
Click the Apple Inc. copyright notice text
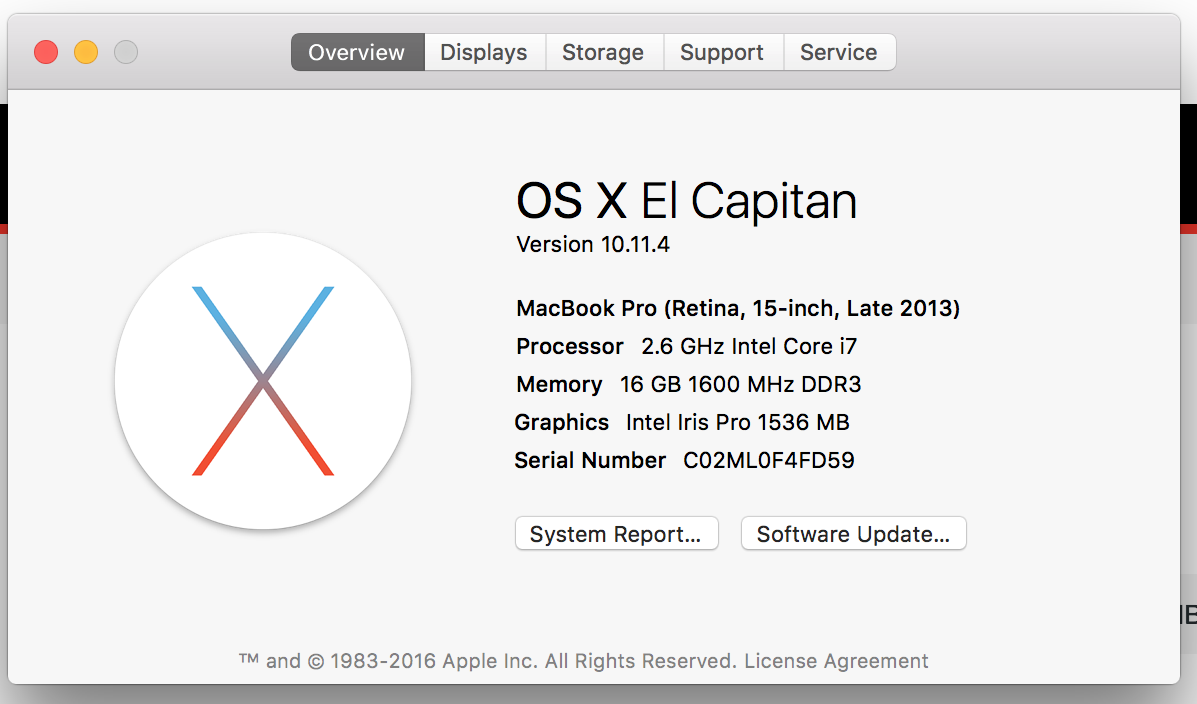click(488, 661)
